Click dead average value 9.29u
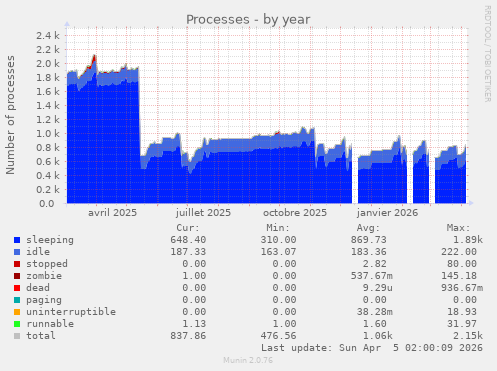This screenshot has width=497, height=371. 377,288
